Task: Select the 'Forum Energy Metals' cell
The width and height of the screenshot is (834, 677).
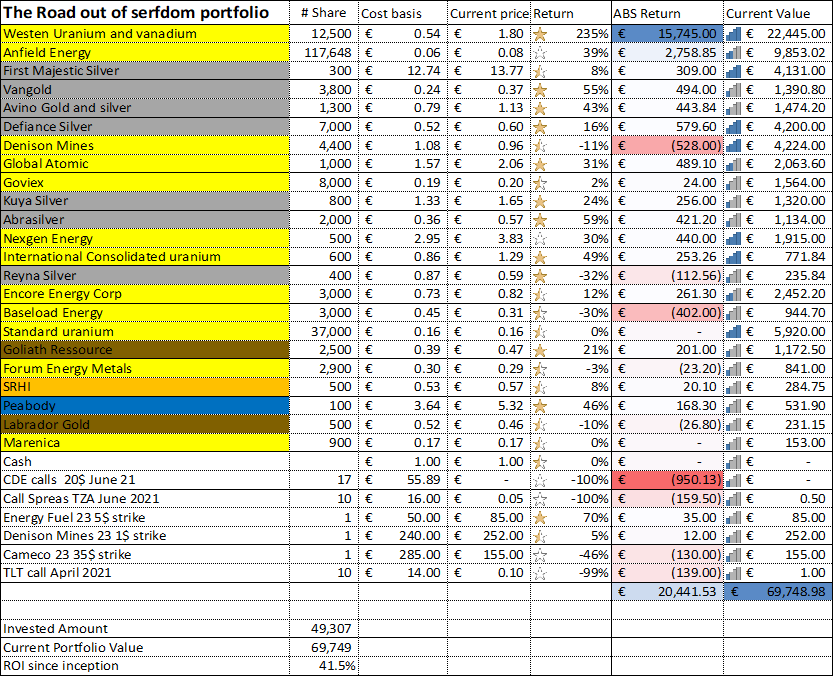Action: pyautogui.click(x=145, y=369)
